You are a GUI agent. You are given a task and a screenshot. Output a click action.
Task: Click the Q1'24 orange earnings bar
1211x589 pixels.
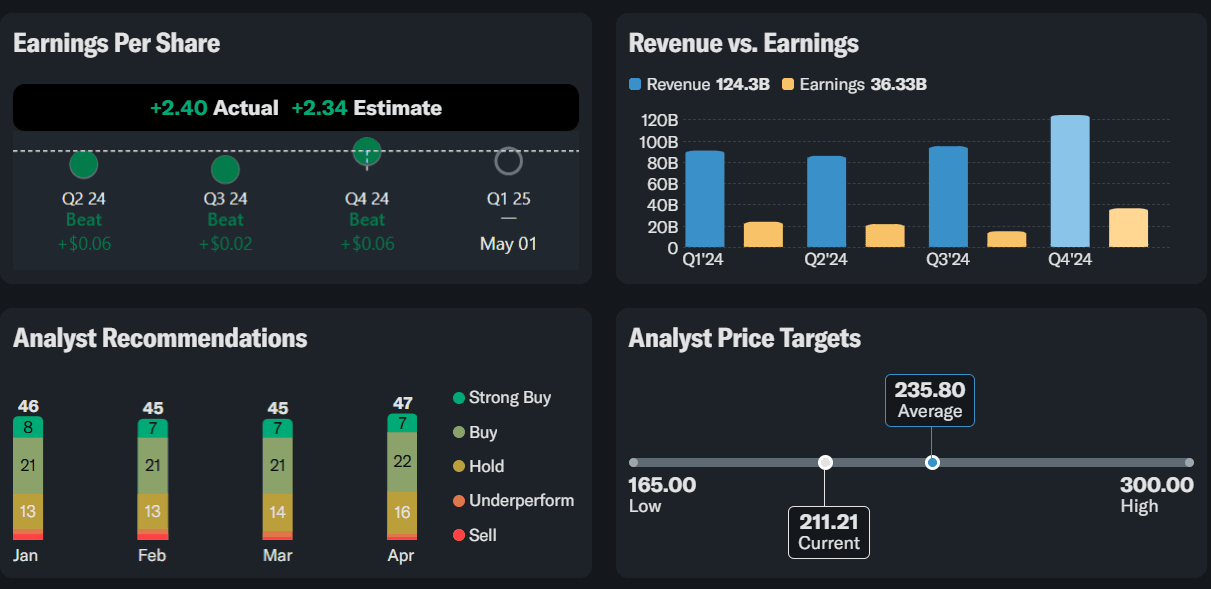click(x=763, y=235)
